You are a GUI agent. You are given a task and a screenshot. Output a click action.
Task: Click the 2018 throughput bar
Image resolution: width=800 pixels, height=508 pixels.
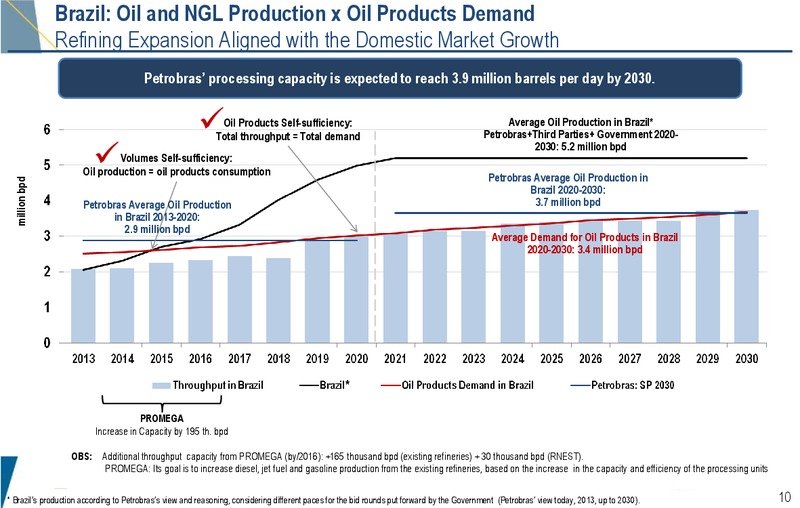279,300
